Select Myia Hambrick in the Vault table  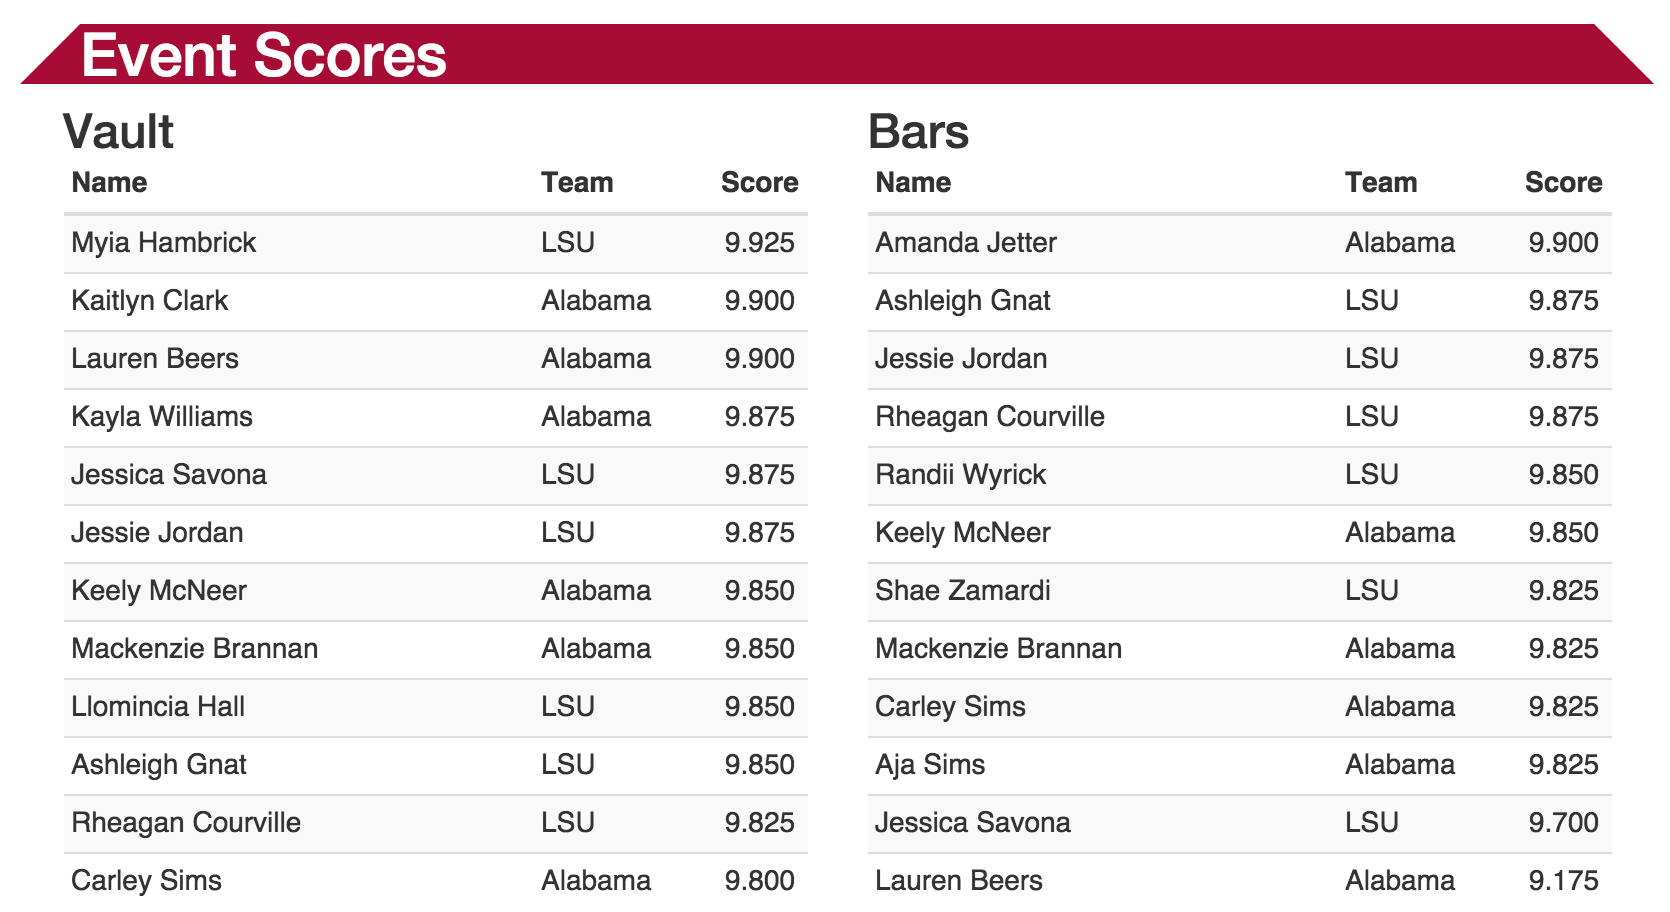(x=164, y=243)
